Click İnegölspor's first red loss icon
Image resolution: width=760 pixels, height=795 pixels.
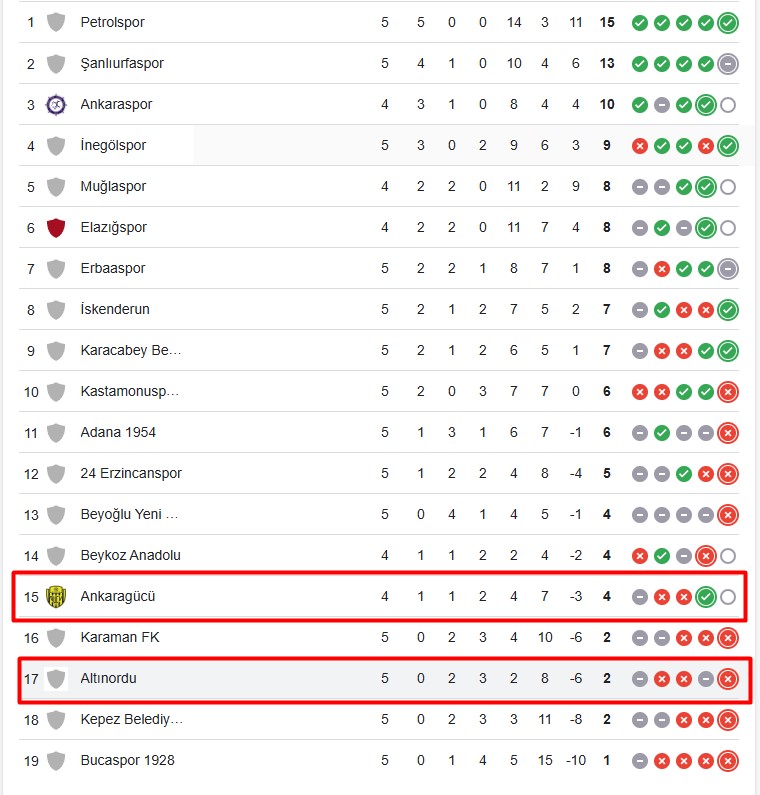(640, 146)
